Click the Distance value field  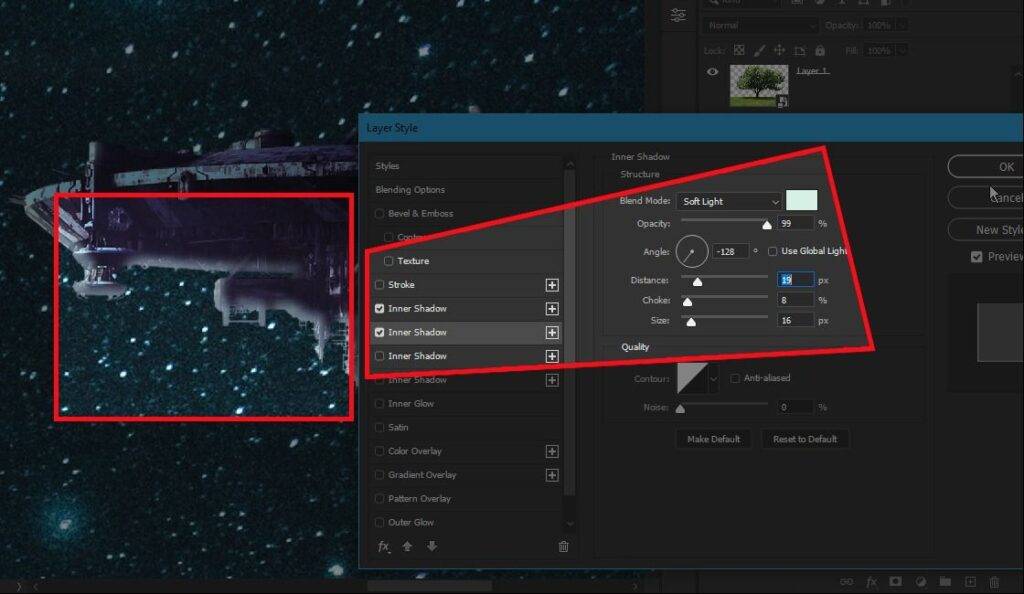pos(795,280)
